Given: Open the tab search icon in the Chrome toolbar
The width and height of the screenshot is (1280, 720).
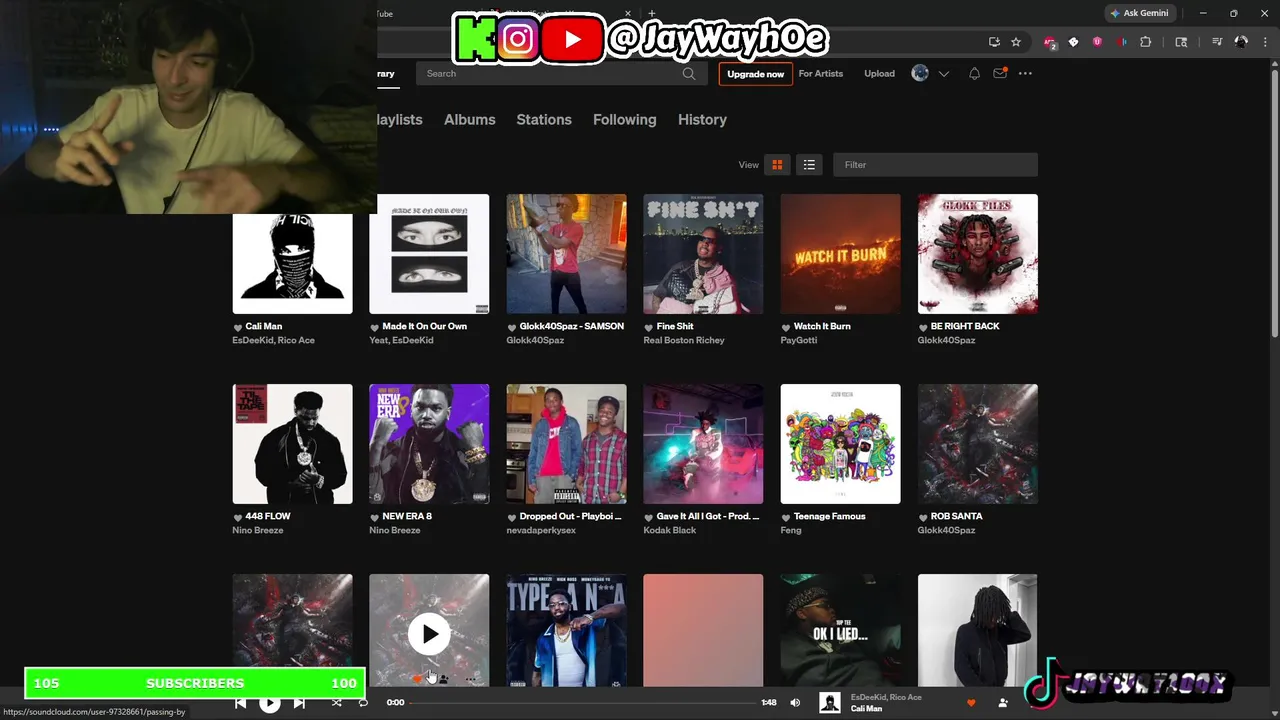Looking at the screenshot, I should point(1181,42).
